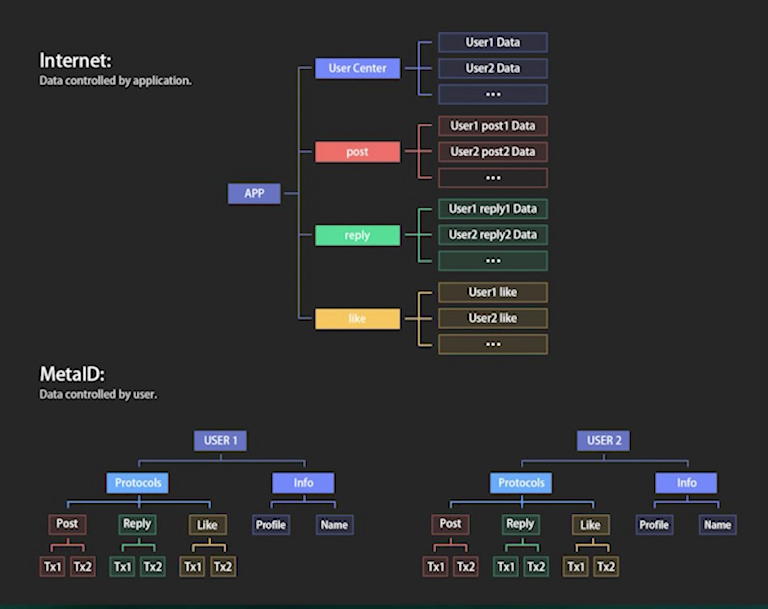
Task: Select the User1 like box
Action: [493, 292]
